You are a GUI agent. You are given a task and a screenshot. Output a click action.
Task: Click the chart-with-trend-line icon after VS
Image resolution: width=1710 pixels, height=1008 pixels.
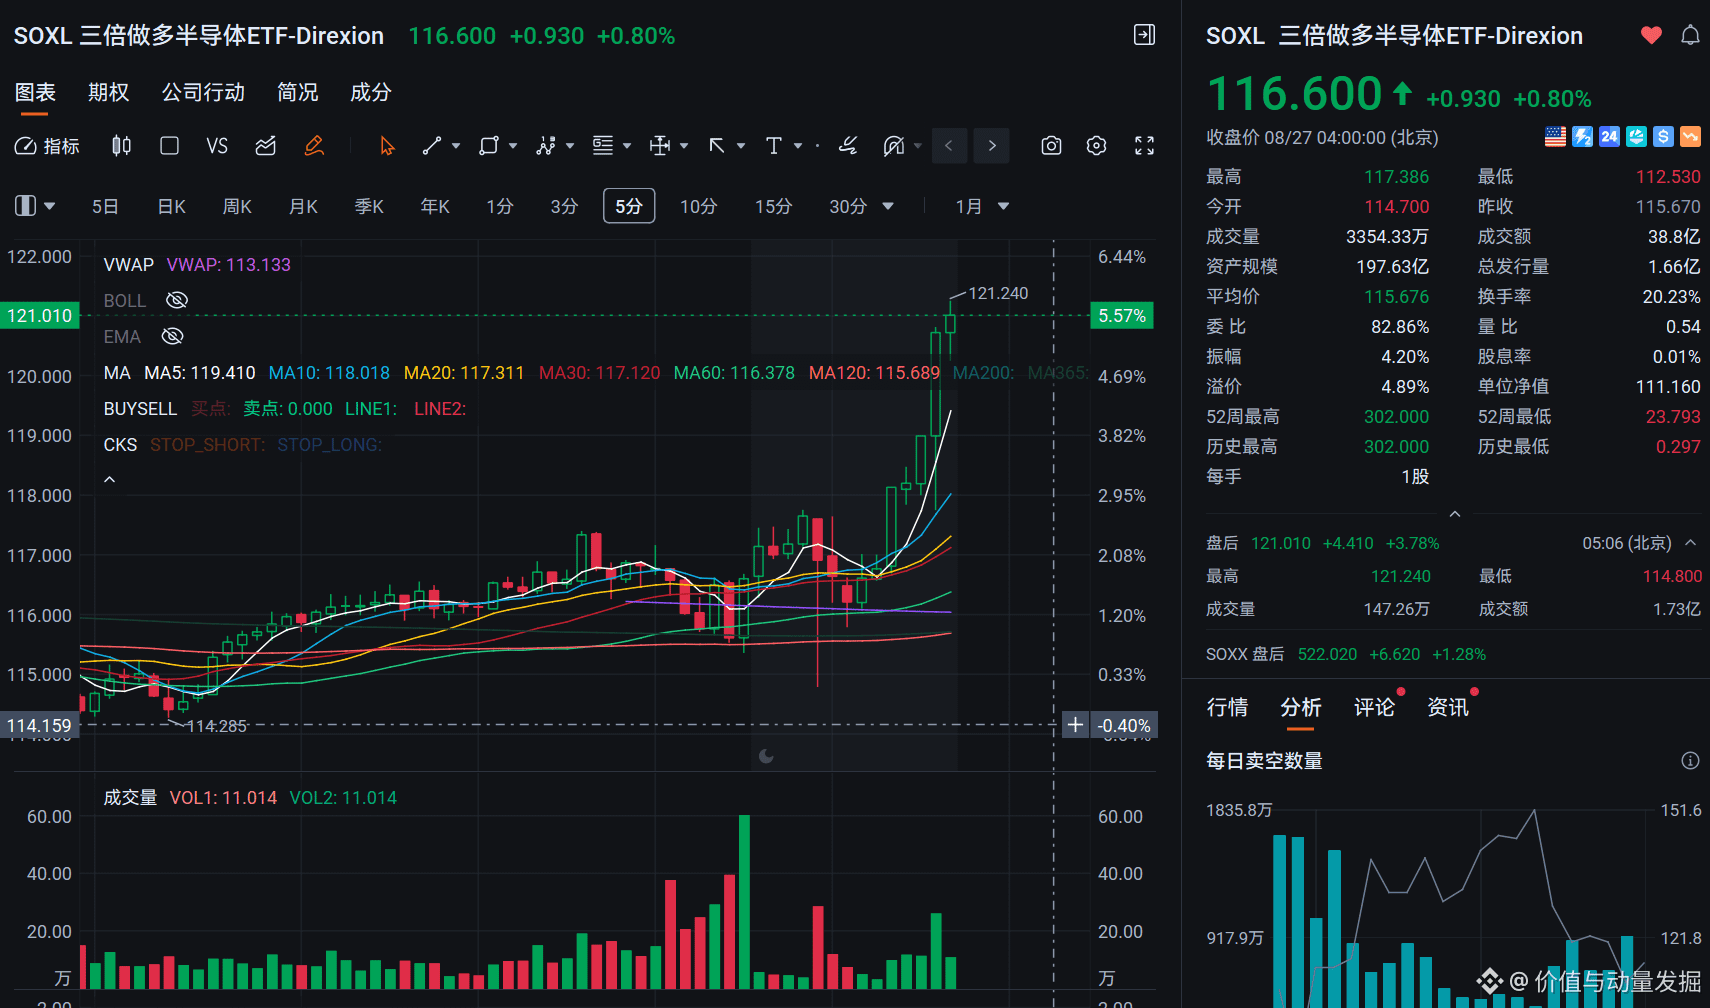coord(265,146)
